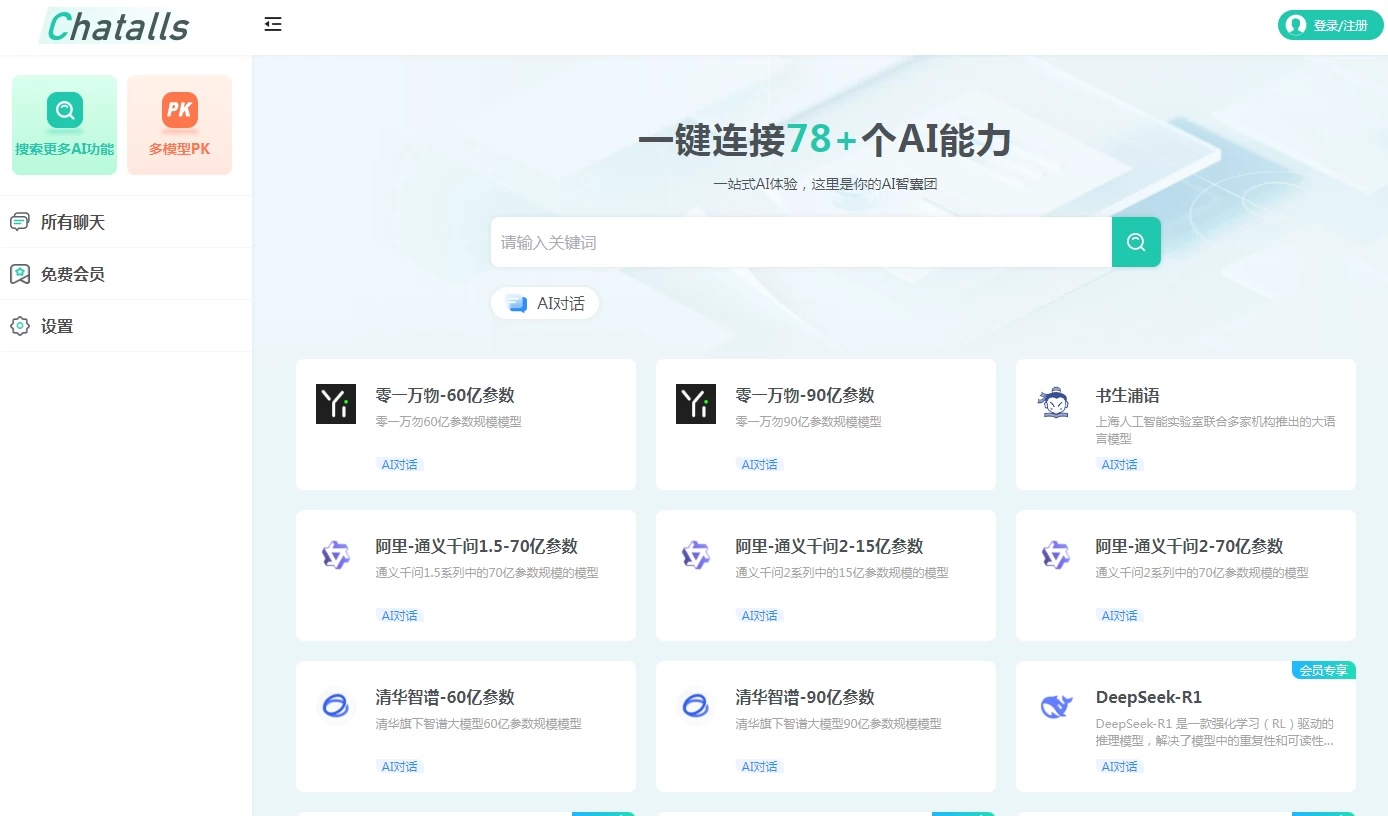Click the DeepSeek-R1 whale icon

[1056, 706]
